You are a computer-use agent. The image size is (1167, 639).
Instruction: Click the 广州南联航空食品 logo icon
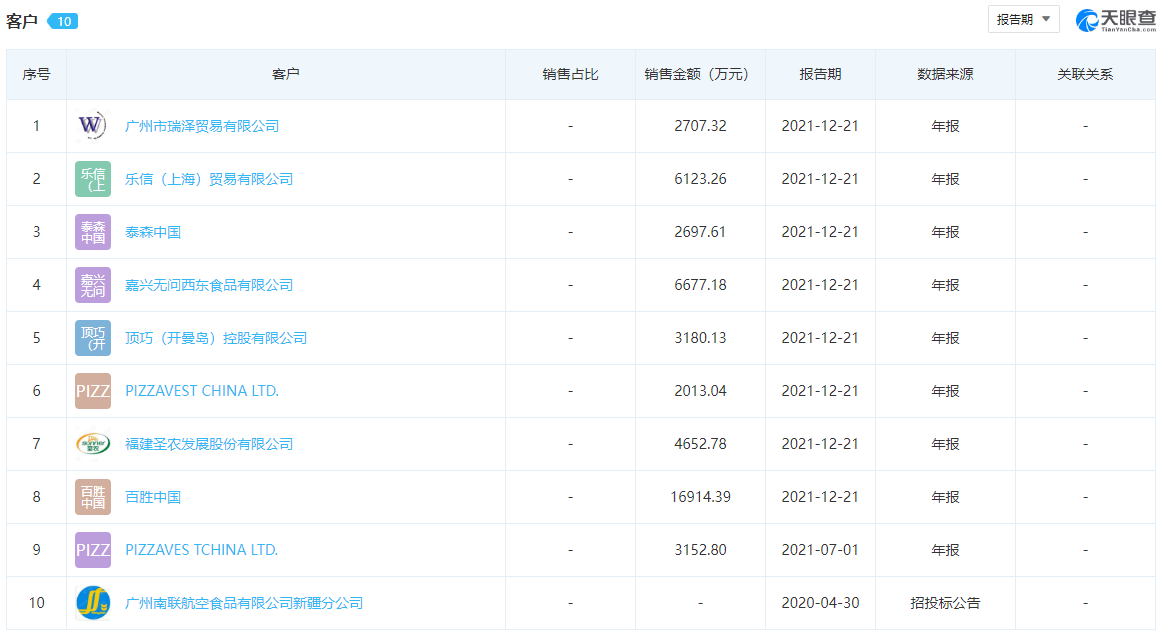[92, 603]
